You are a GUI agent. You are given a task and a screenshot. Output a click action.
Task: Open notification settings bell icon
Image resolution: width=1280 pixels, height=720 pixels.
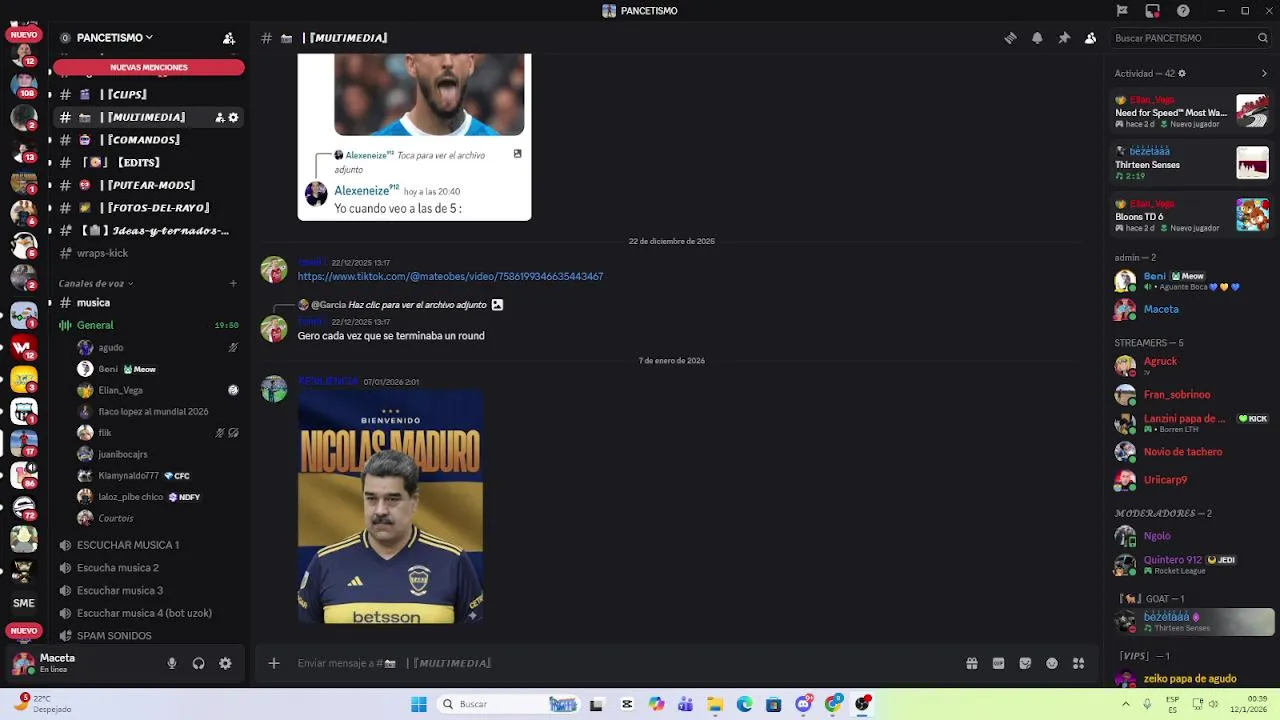(x=1037, y=38)
